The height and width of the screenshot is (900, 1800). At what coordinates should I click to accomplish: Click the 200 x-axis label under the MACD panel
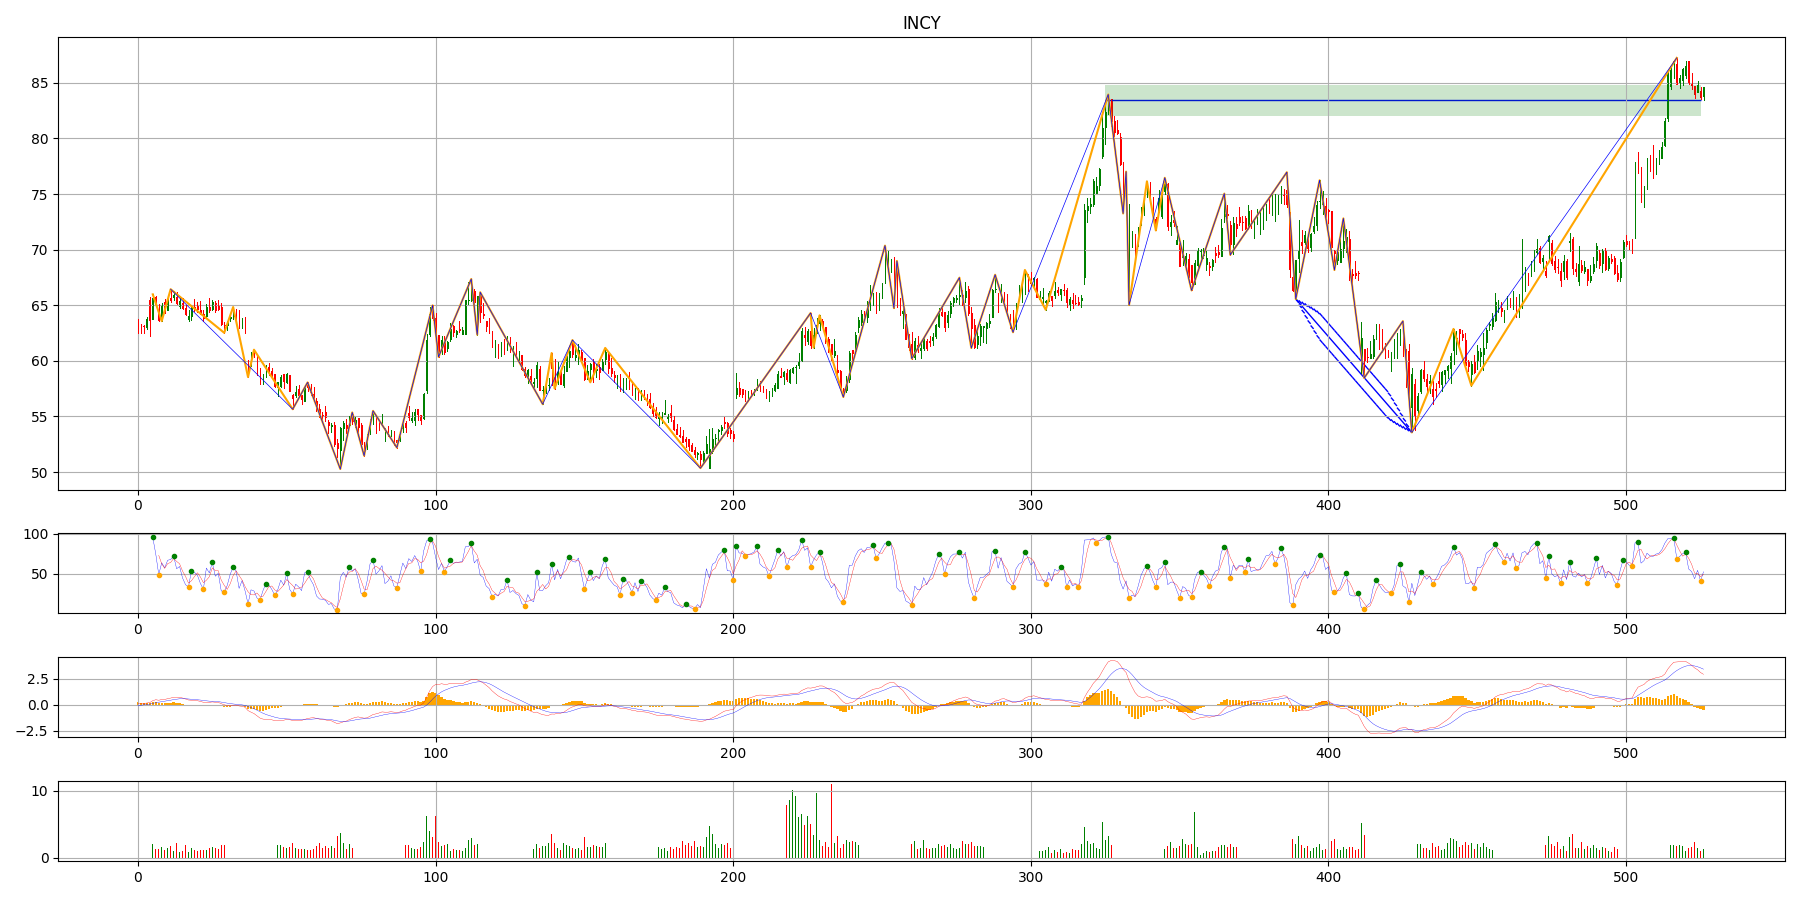coord(733,753)
